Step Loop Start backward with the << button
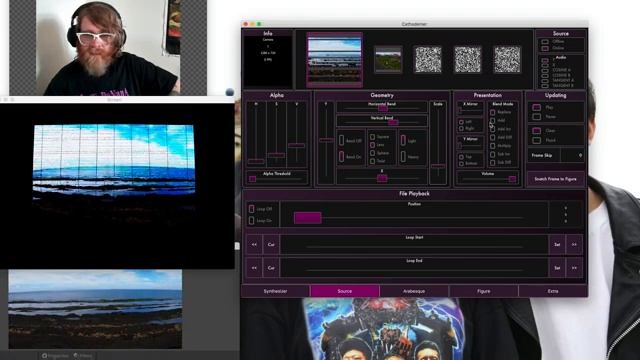 254,244
